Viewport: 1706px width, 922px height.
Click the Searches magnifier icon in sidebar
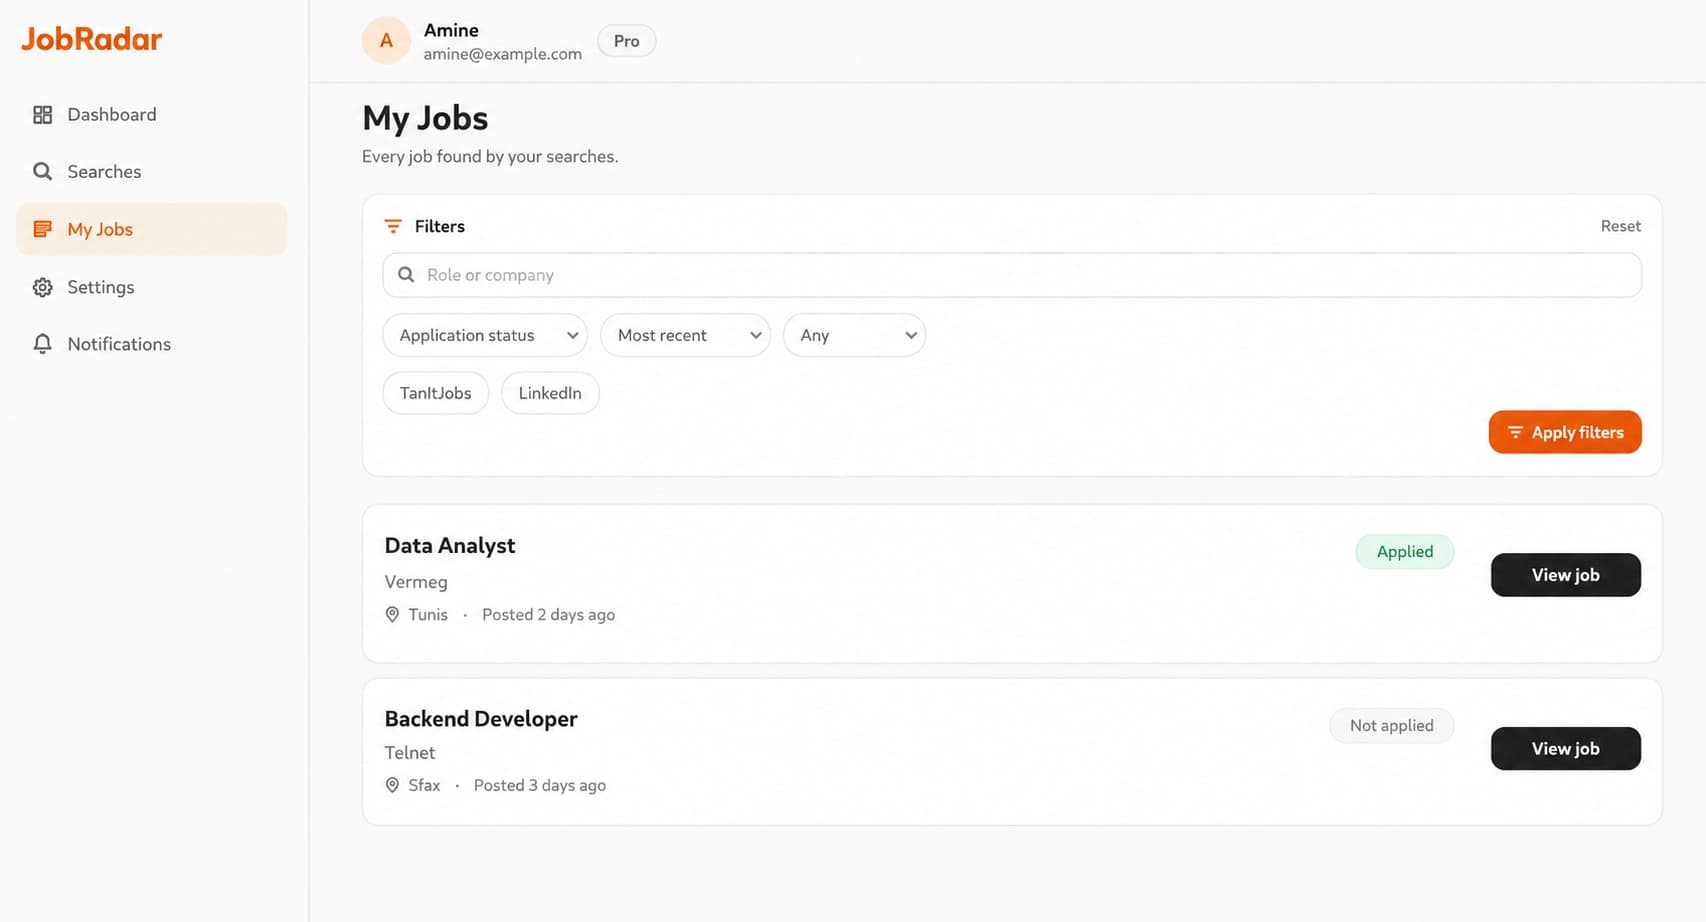42,172
